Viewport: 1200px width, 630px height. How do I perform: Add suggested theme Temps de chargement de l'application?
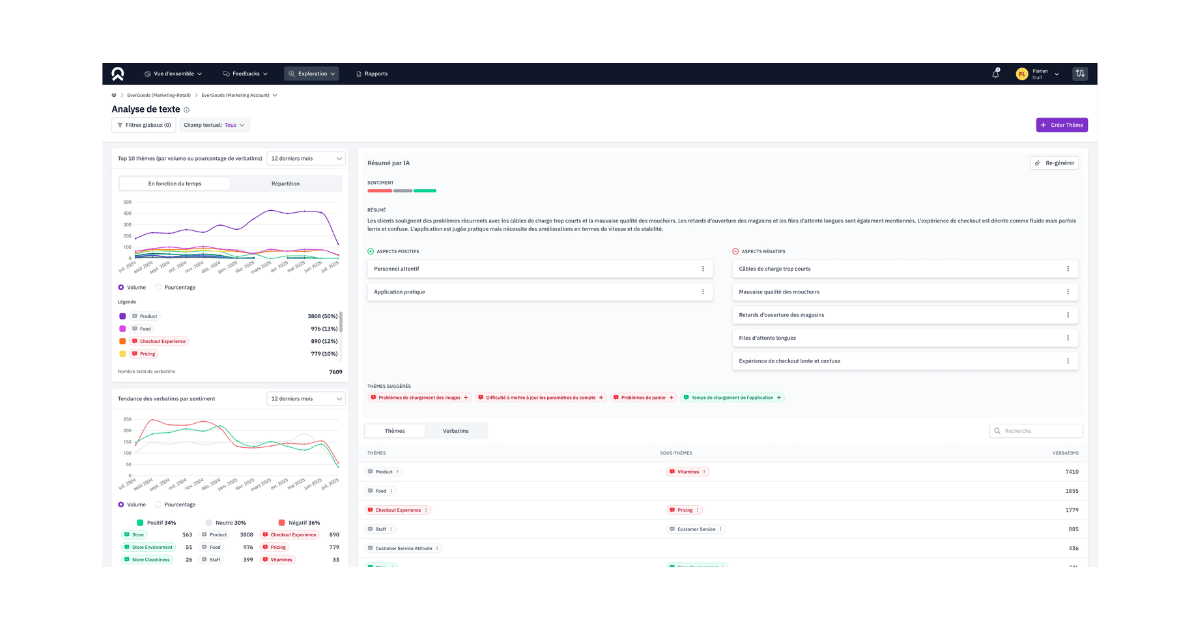tap(779, 397)
